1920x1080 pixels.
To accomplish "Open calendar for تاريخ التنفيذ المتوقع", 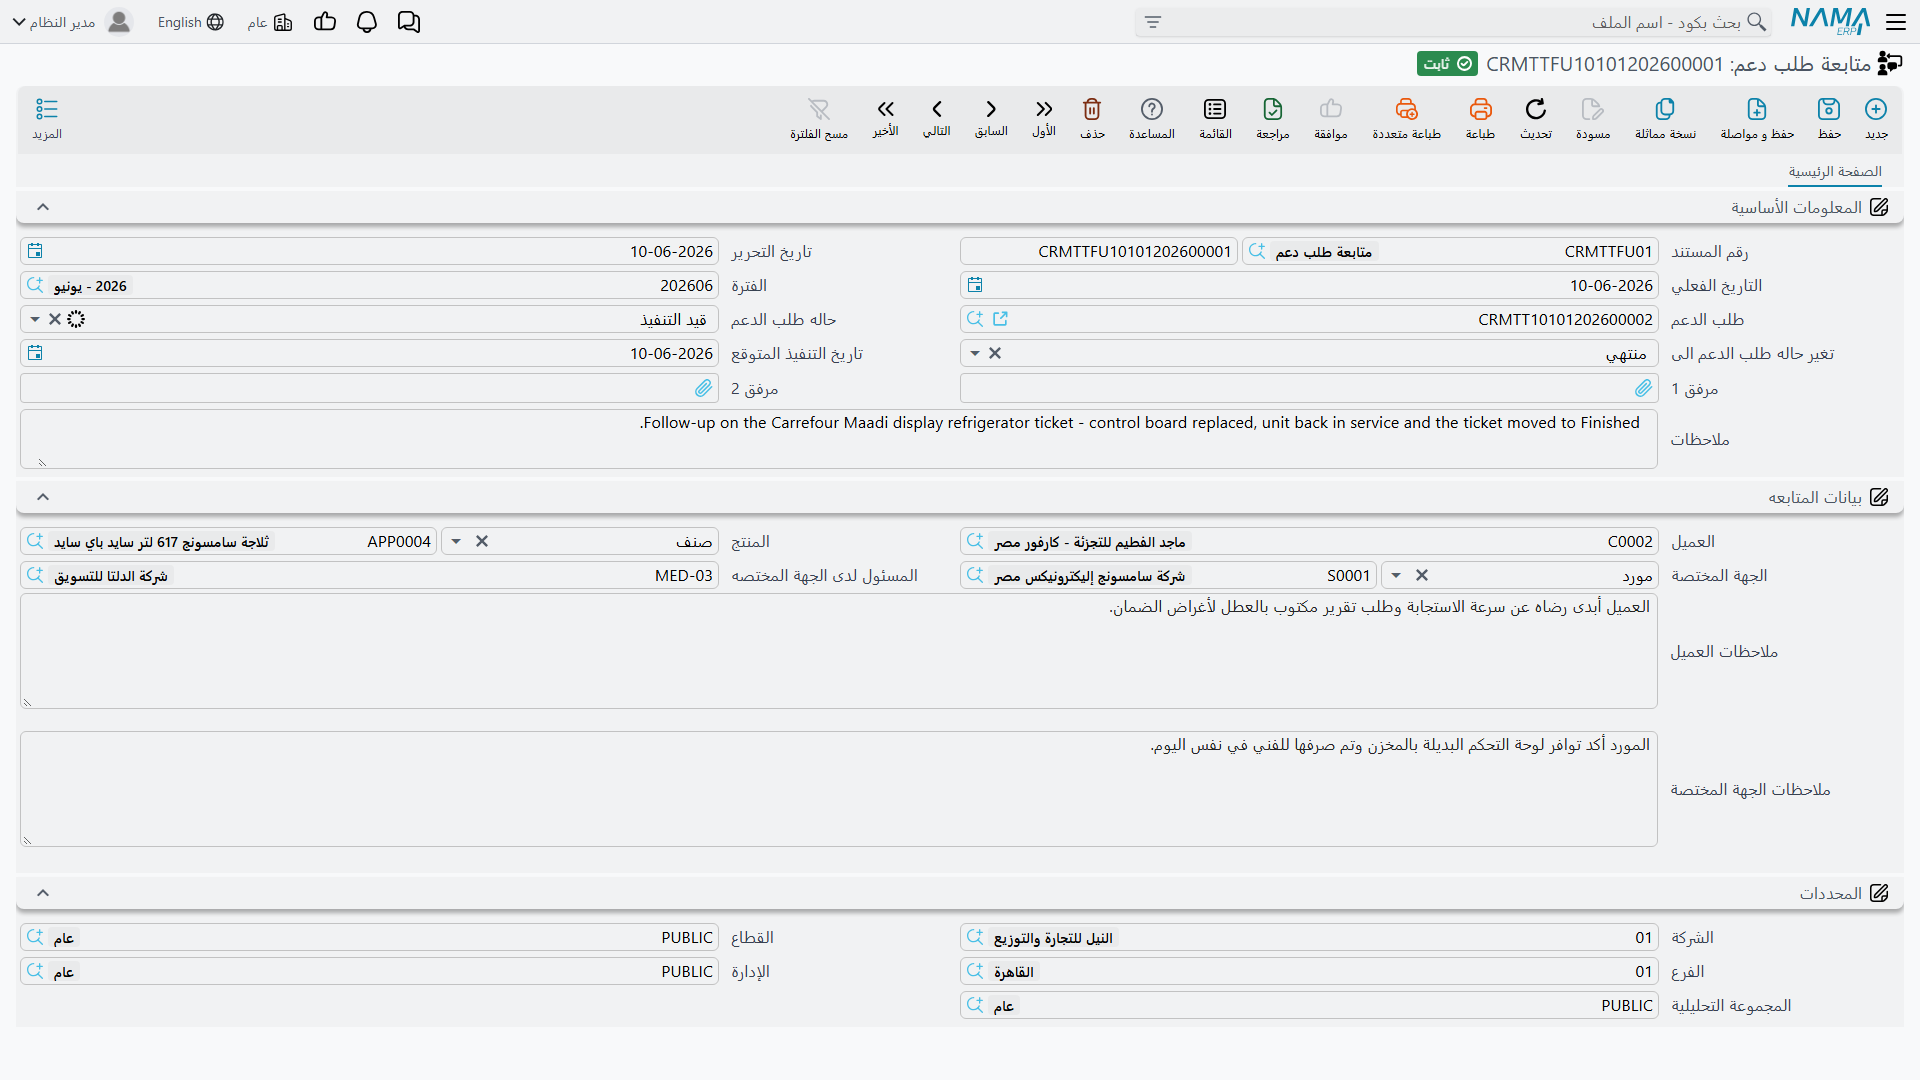I will (x=35, y=353).
